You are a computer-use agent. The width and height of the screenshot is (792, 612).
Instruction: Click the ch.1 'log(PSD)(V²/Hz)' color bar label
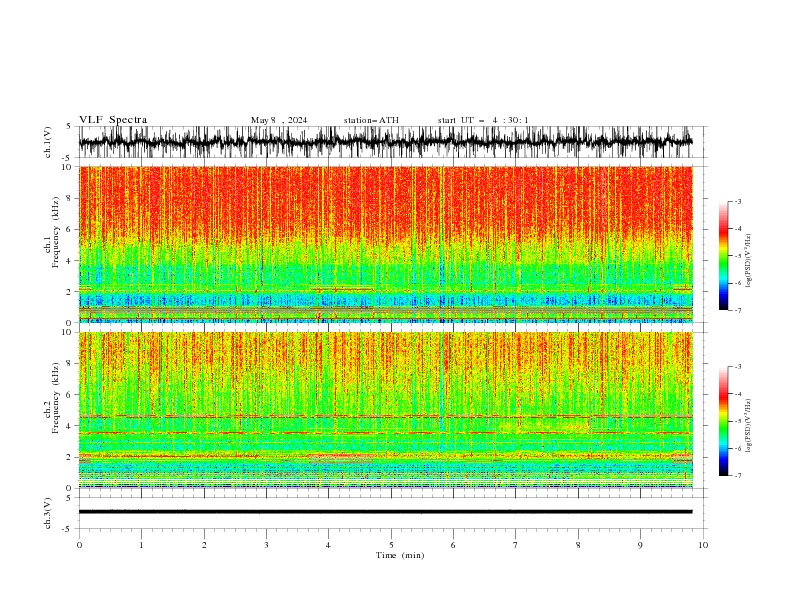point(749,261)
